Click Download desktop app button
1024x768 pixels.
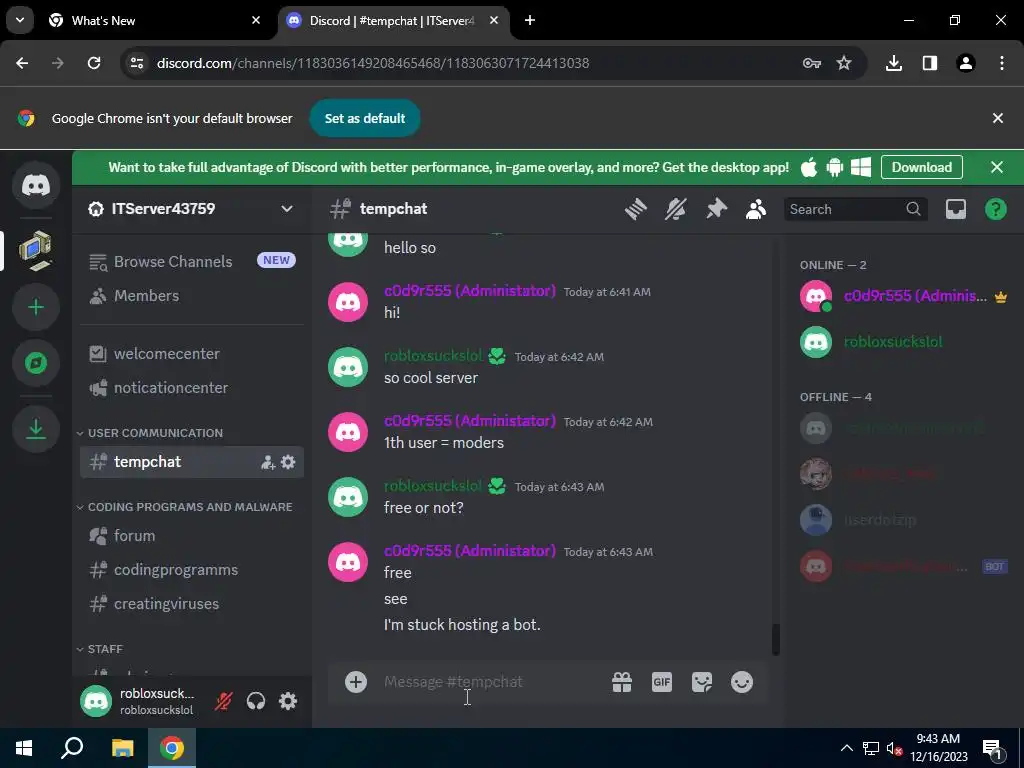921,167
